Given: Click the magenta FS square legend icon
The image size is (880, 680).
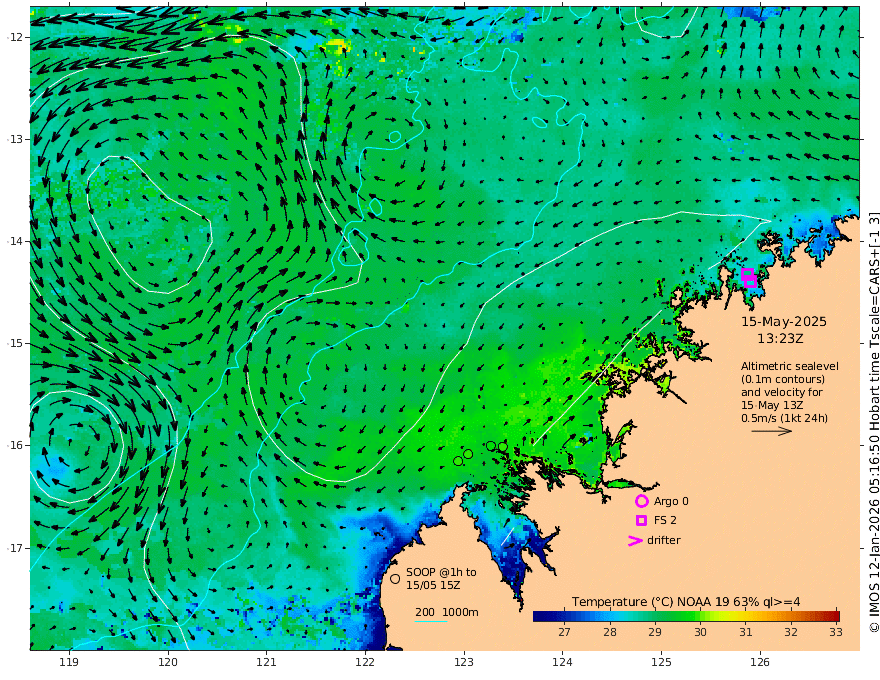Looking at the screenshot, I should pos(641,521).
